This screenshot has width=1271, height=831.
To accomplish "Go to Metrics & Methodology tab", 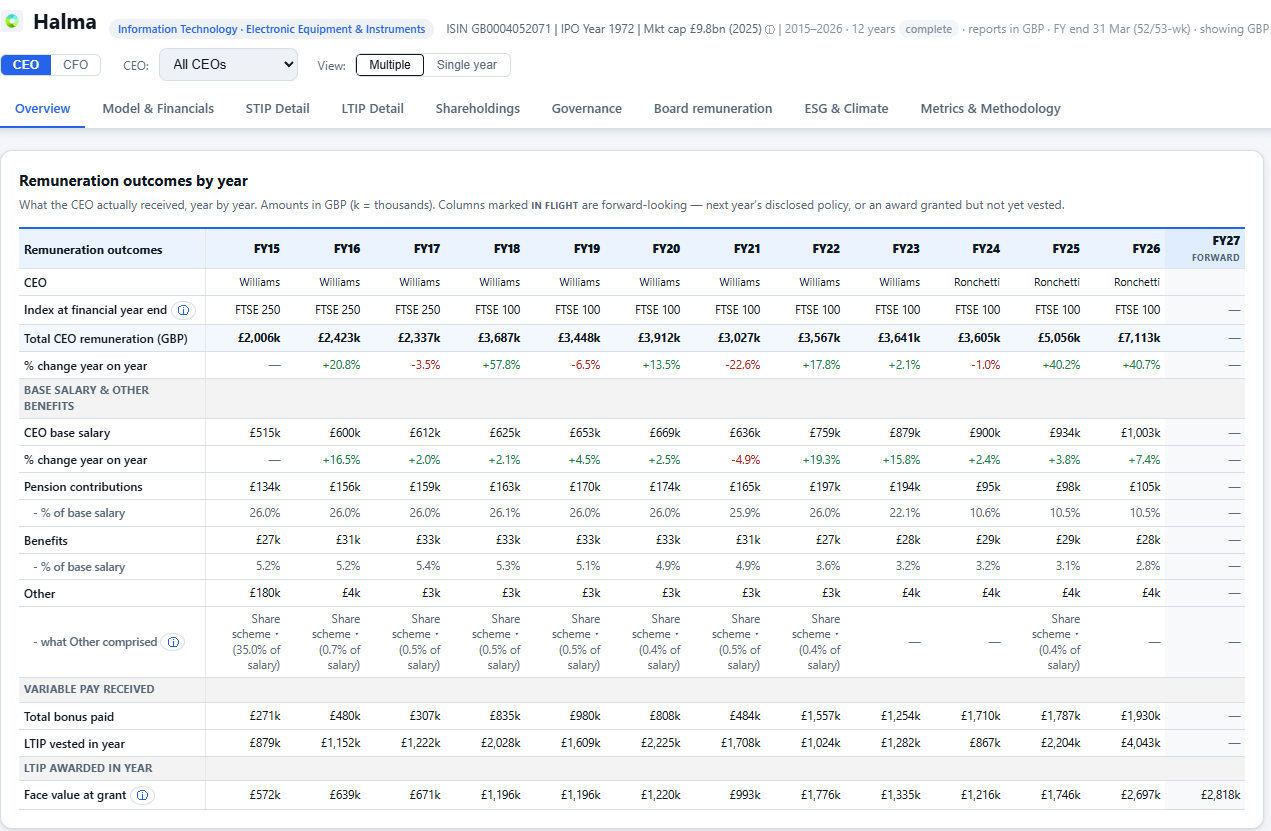I will pos(991,109).
